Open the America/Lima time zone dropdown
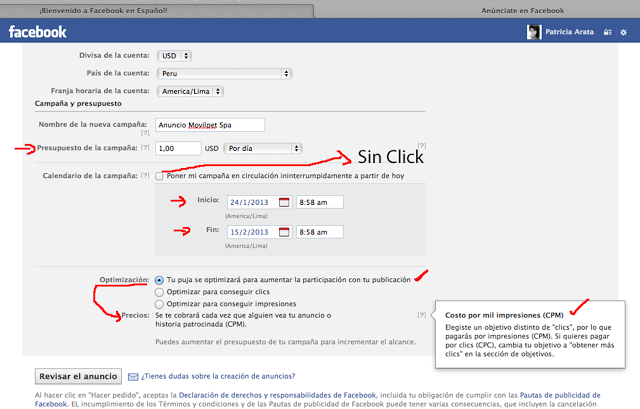 [190, 91]
